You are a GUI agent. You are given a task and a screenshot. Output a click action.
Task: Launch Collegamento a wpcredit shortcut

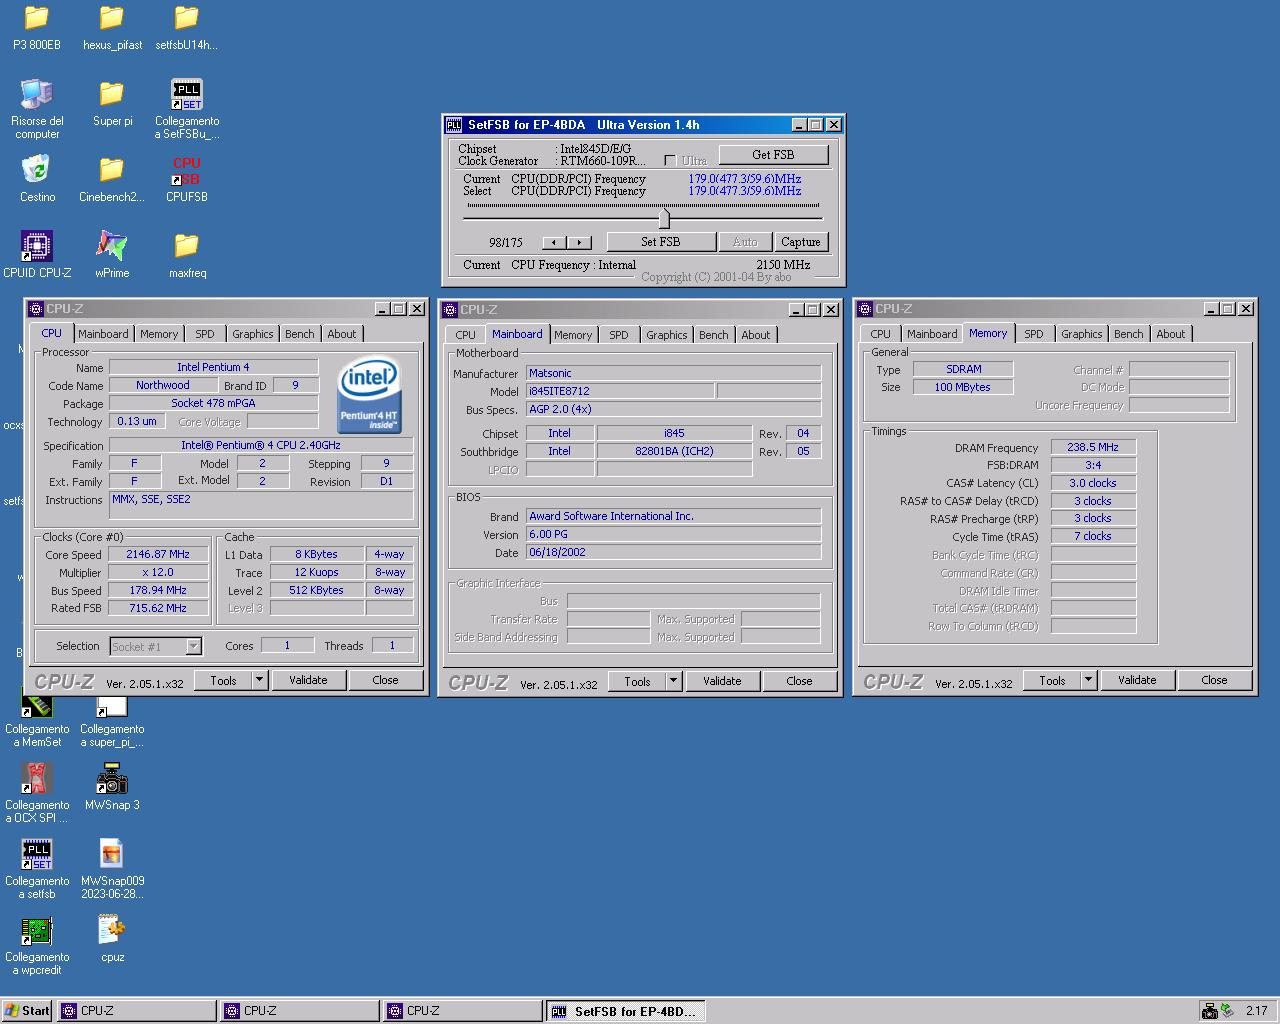[x=37, y=930]
